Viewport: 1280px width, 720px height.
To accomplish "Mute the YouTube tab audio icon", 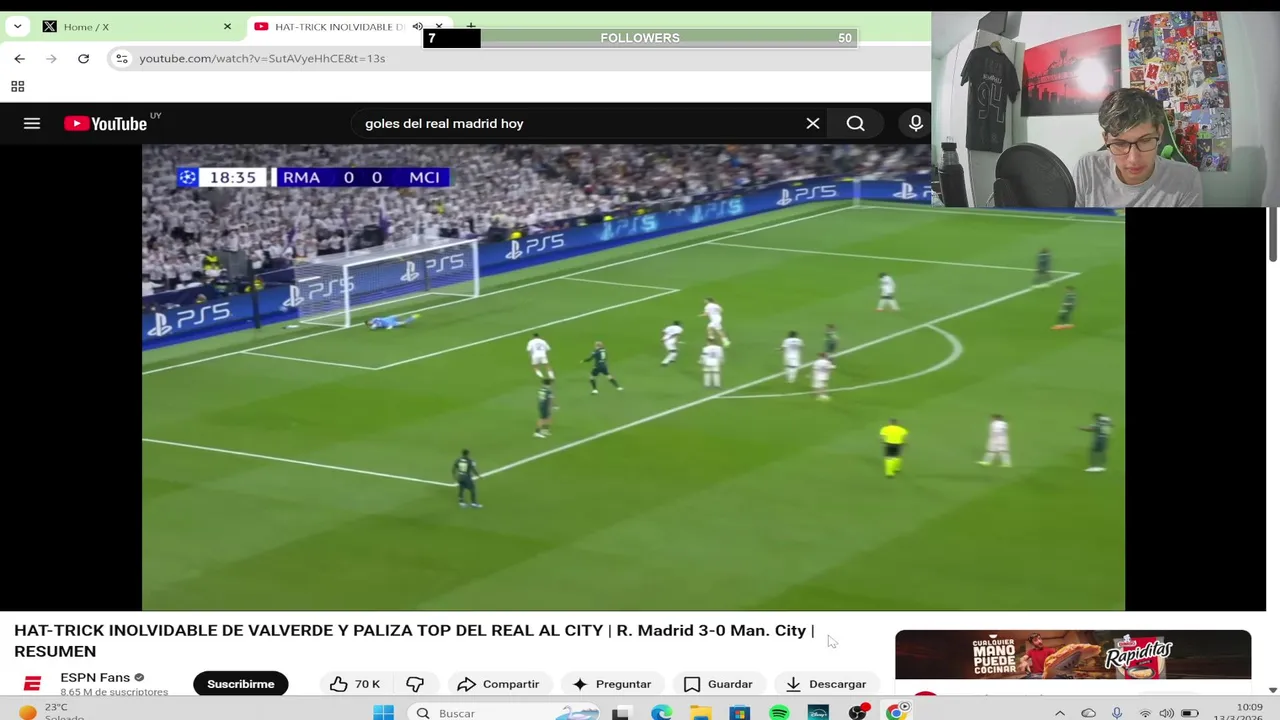I will pyautogui.click(x=418, y=27).
